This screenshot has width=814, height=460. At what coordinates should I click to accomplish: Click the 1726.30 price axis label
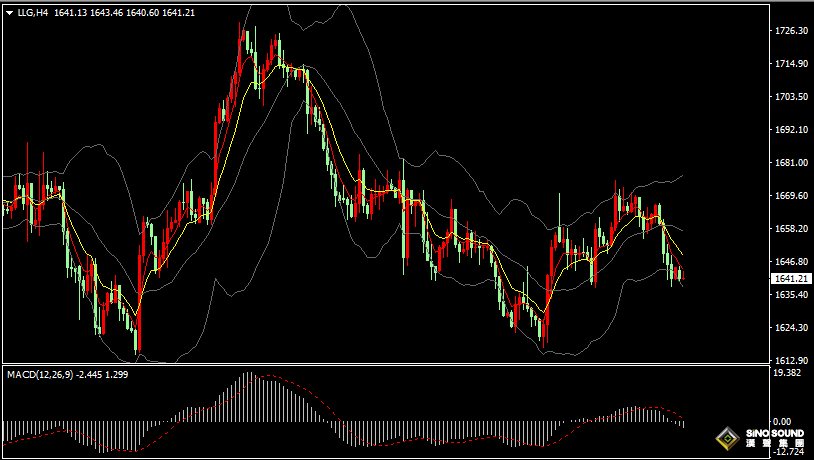click(791, 31)
